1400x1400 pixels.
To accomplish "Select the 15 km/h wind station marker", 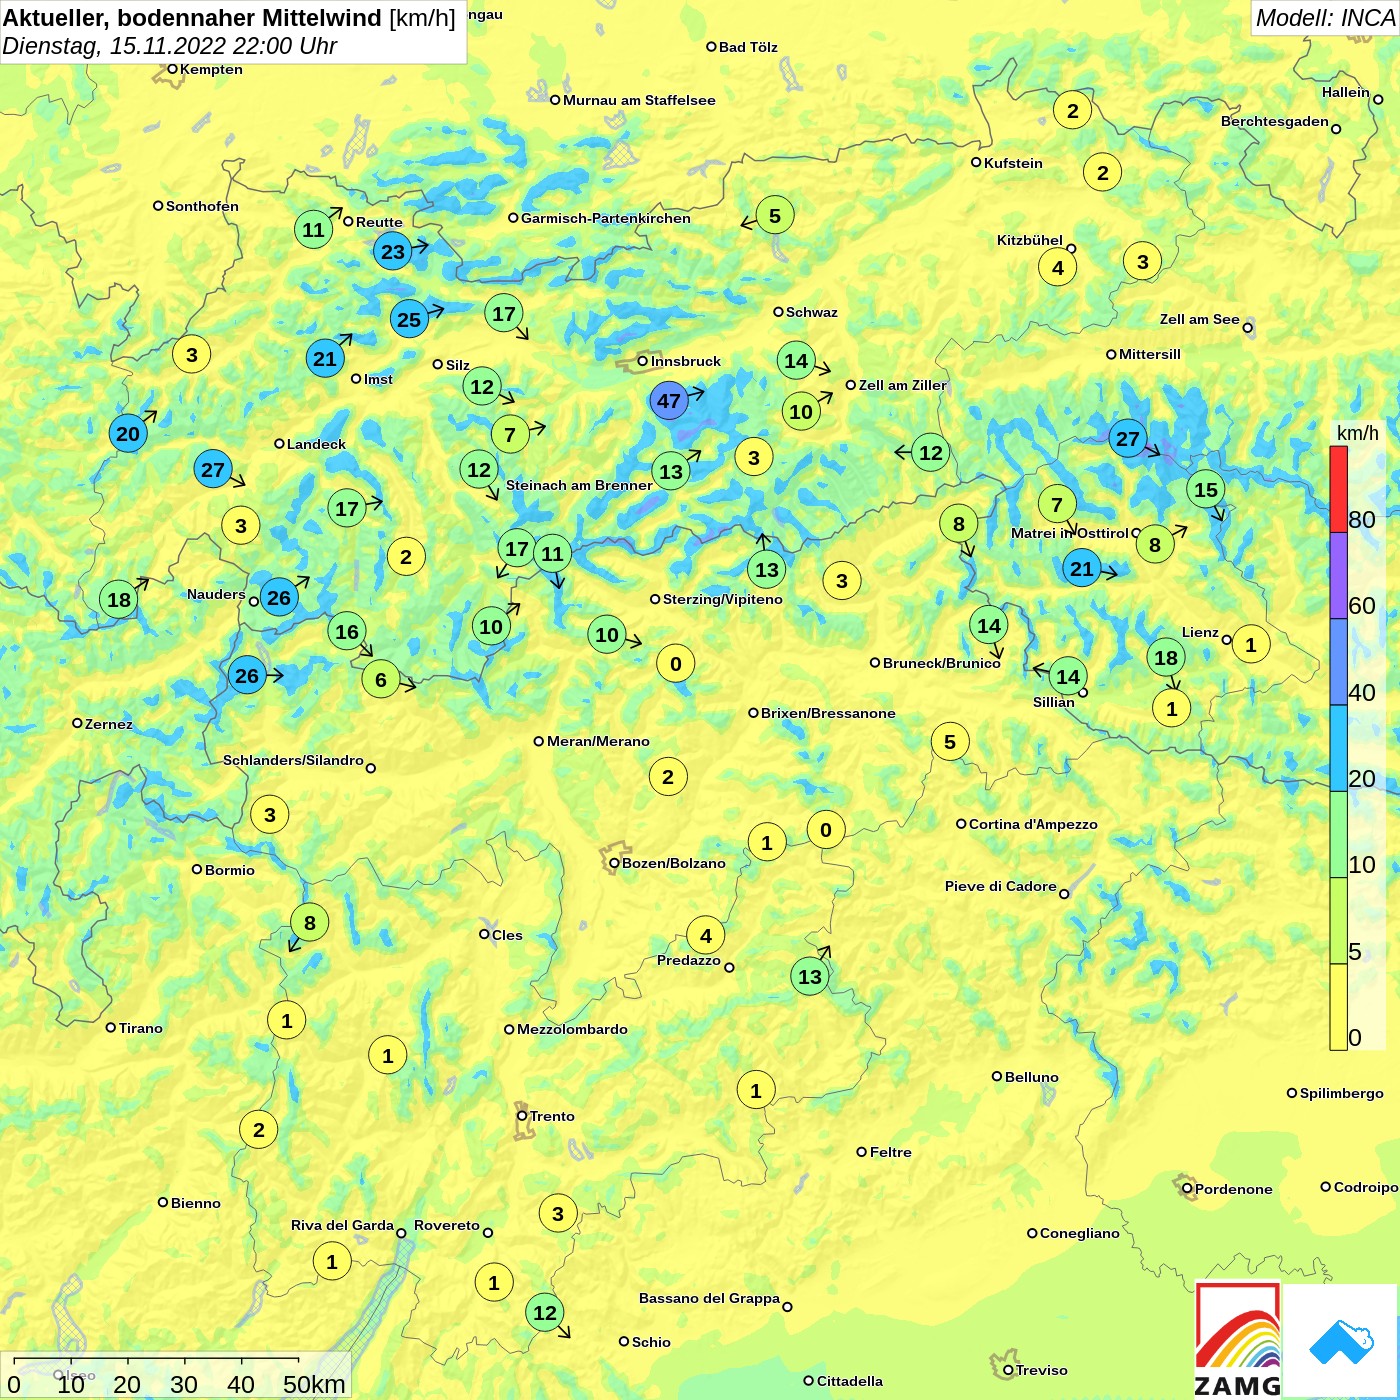I will [x=1206, y=489].
